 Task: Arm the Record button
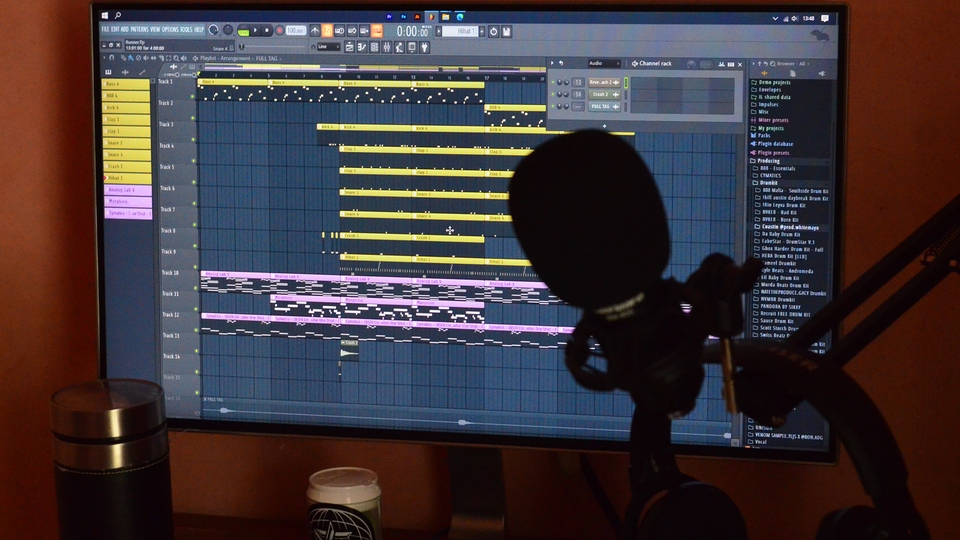(279, 30)
